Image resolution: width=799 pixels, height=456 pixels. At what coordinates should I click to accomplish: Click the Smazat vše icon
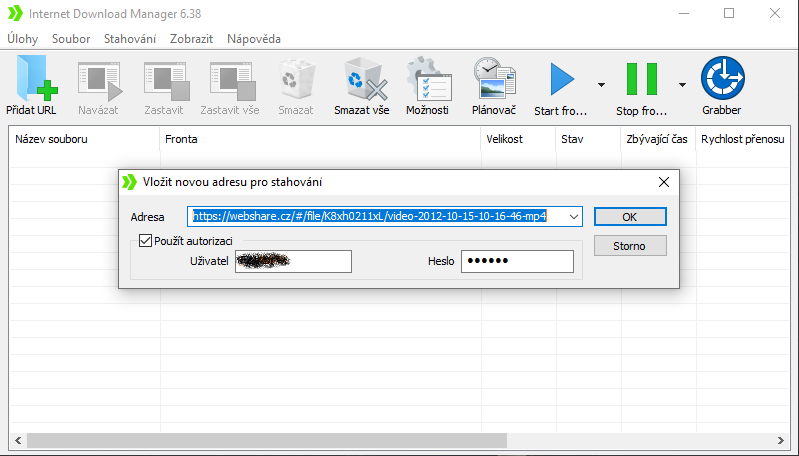365,79
